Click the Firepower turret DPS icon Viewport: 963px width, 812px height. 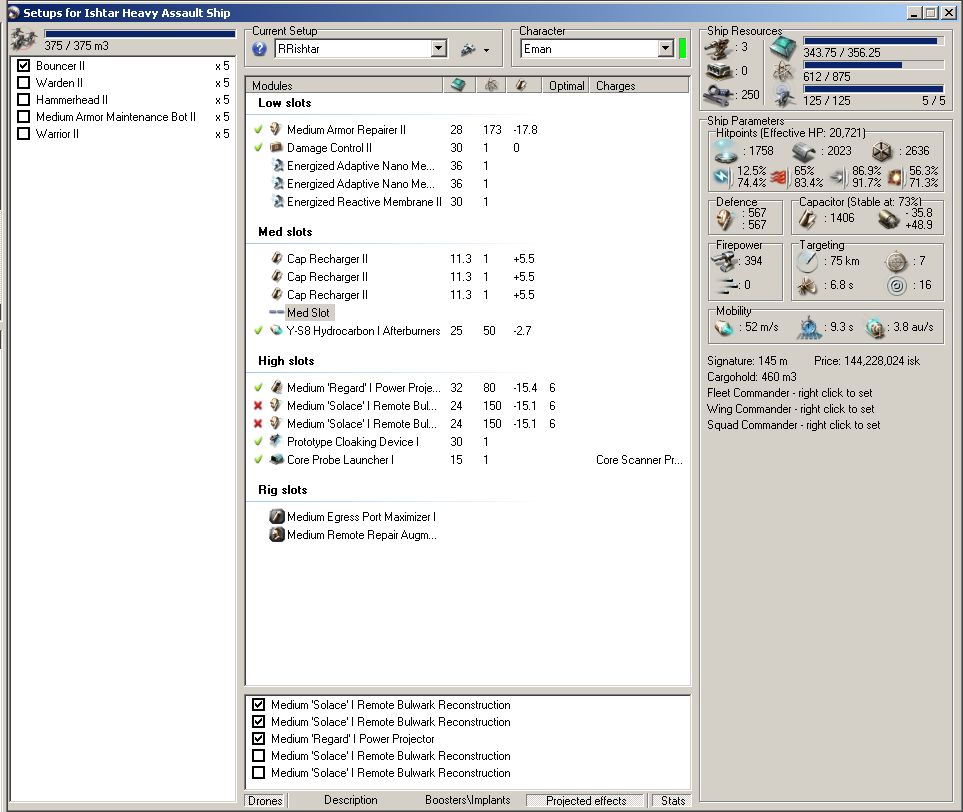tap(724, 262)
